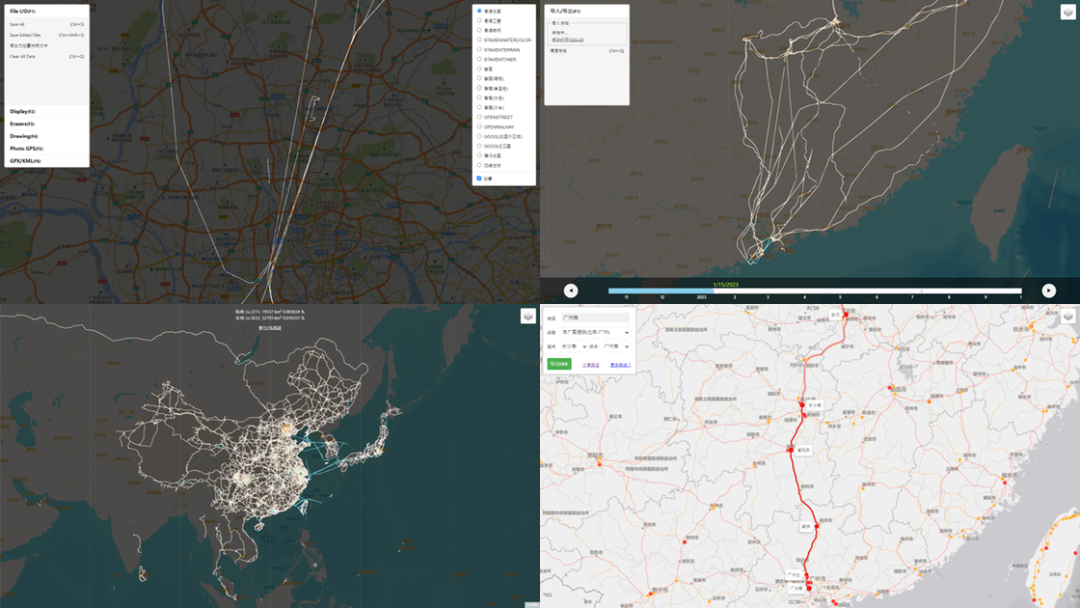Play the timeline forward with the right arrow
Screen dimensions: 1080x608
tap(1048, 291)
